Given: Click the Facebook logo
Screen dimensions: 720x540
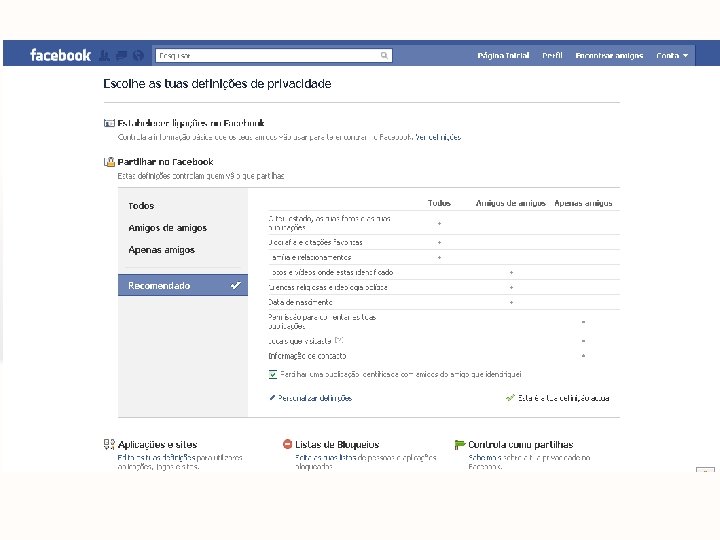Looking at the screenshot, I should [60, 55].
